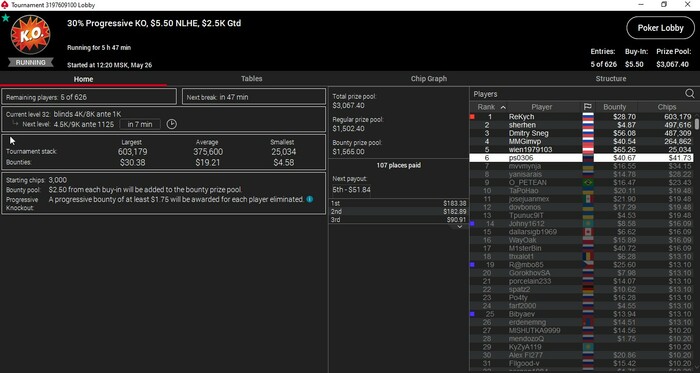Select player Dmitry Sneg row
This screenshot has width=700, height=373.
582,133
